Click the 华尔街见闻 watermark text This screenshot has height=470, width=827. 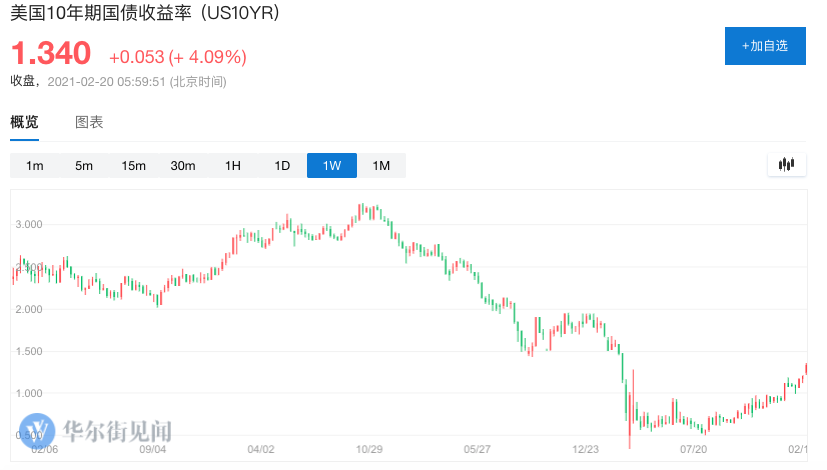(117, 432)
